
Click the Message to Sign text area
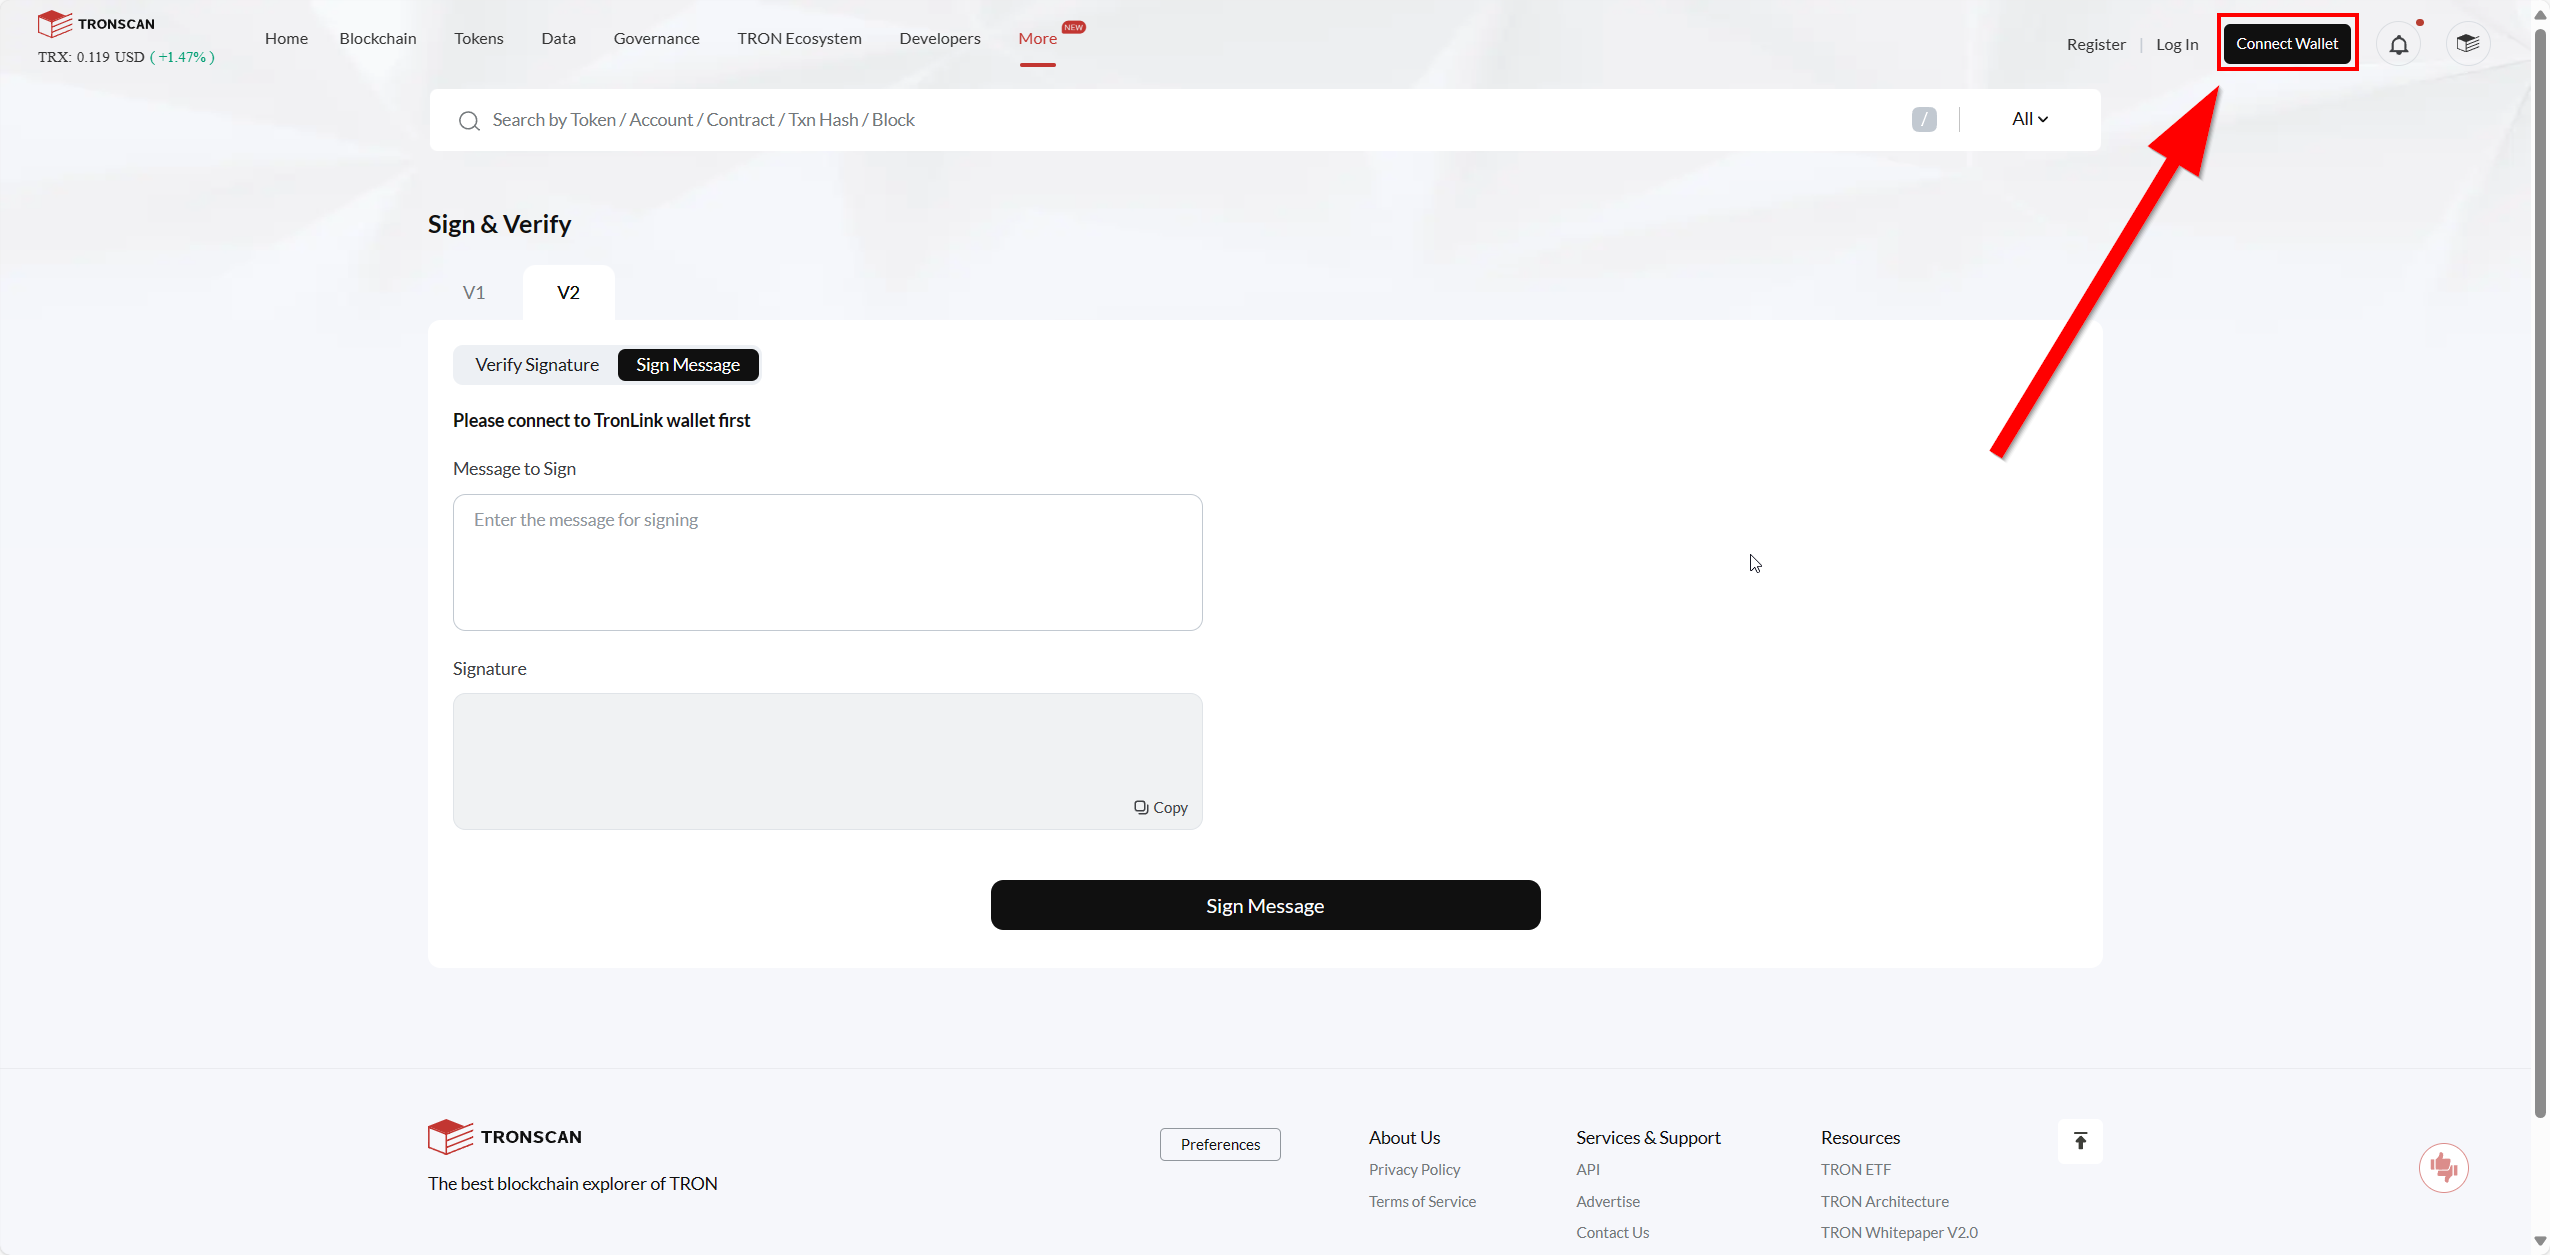tap(827, 562)
